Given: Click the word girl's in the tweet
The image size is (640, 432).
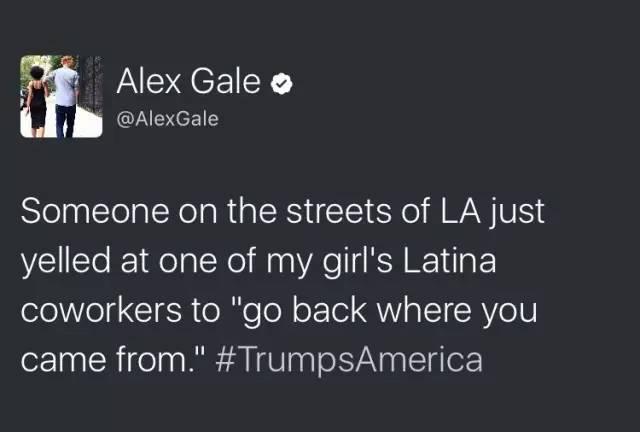Looking at the screenshot, I should click(x=358, y=262).
